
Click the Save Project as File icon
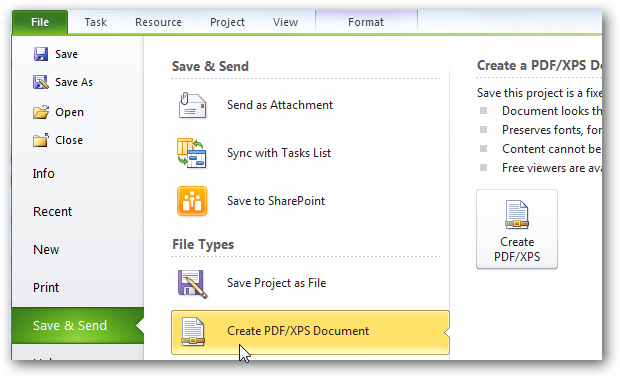point(193,284)
